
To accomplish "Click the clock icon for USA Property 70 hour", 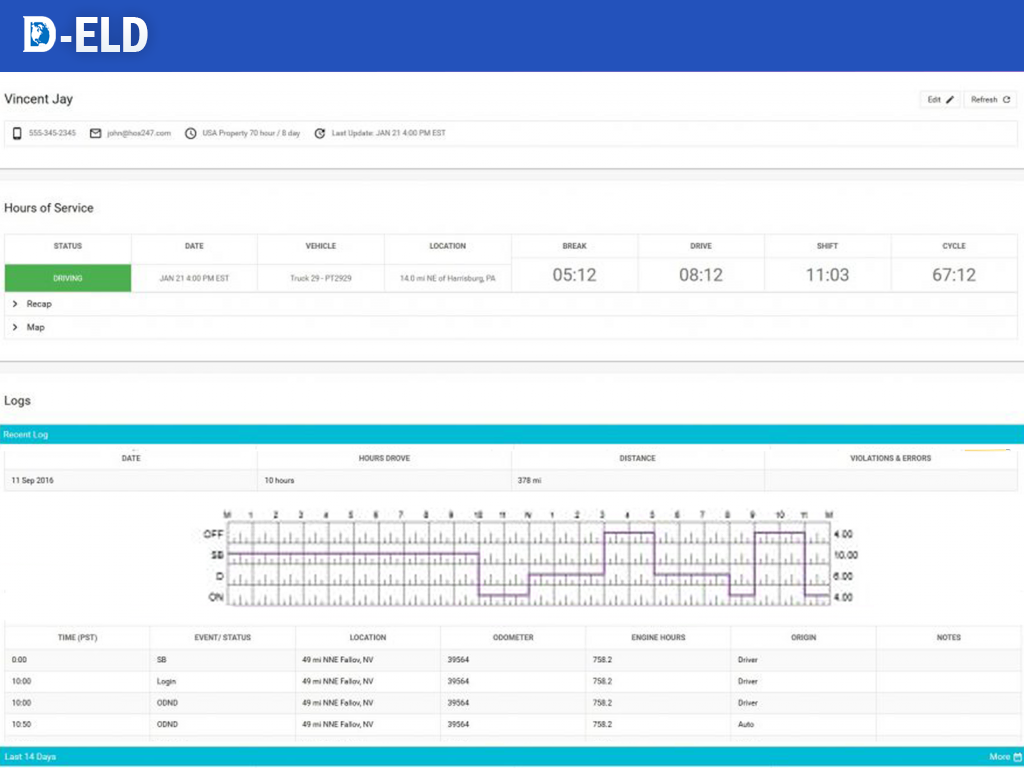I will [x=191, y=133].
